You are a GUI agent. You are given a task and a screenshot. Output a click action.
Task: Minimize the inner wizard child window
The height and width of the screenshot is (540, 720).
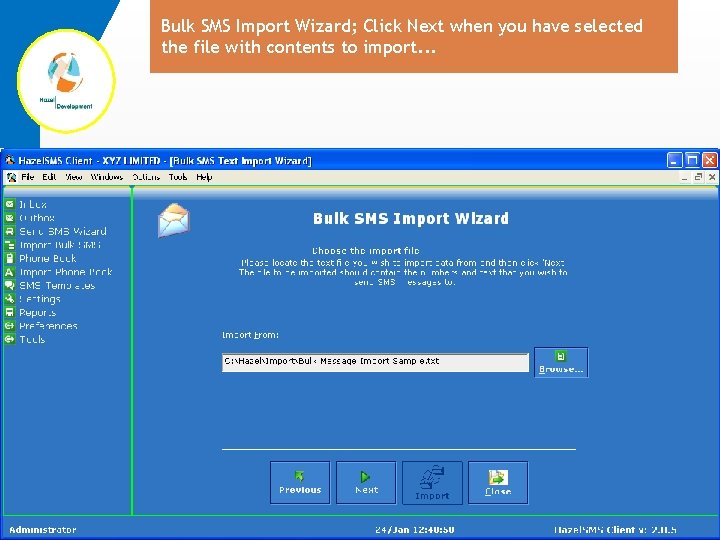tap(684, 177)
